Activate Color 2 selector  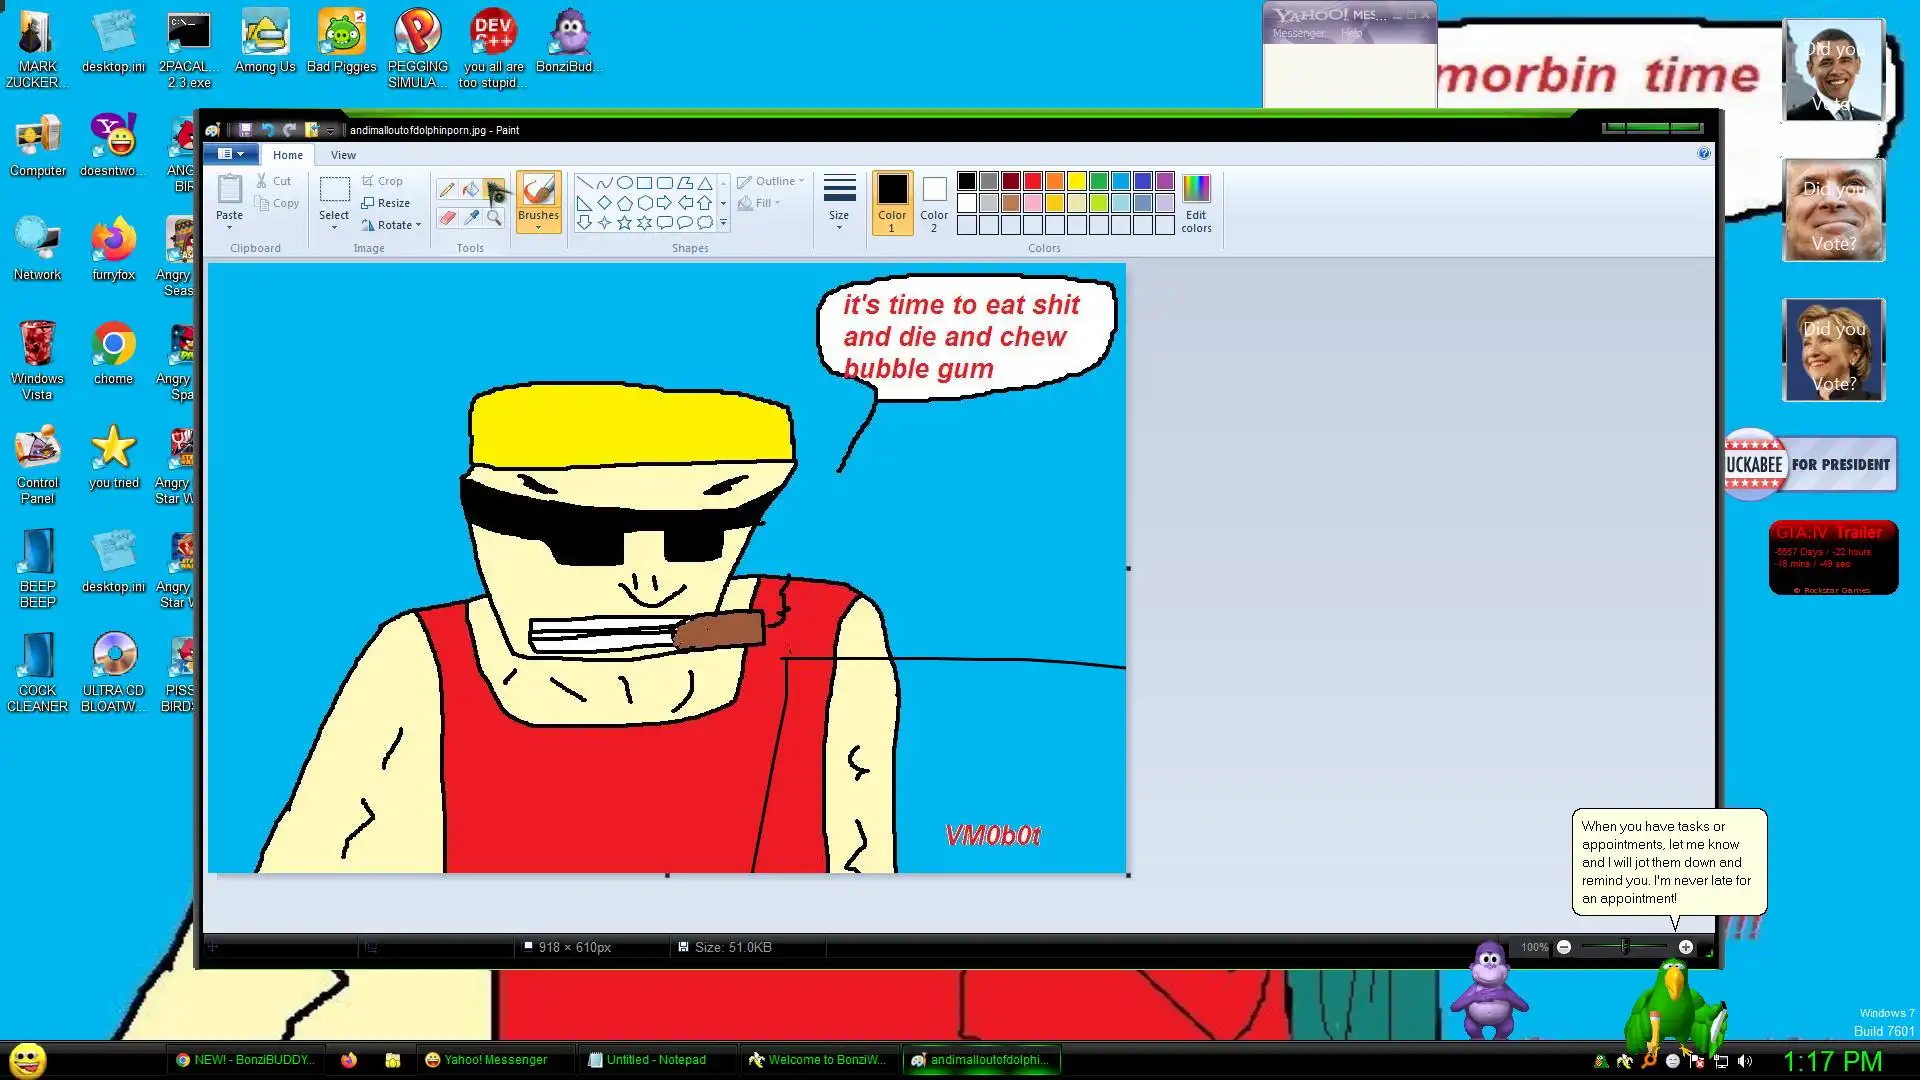934,203
